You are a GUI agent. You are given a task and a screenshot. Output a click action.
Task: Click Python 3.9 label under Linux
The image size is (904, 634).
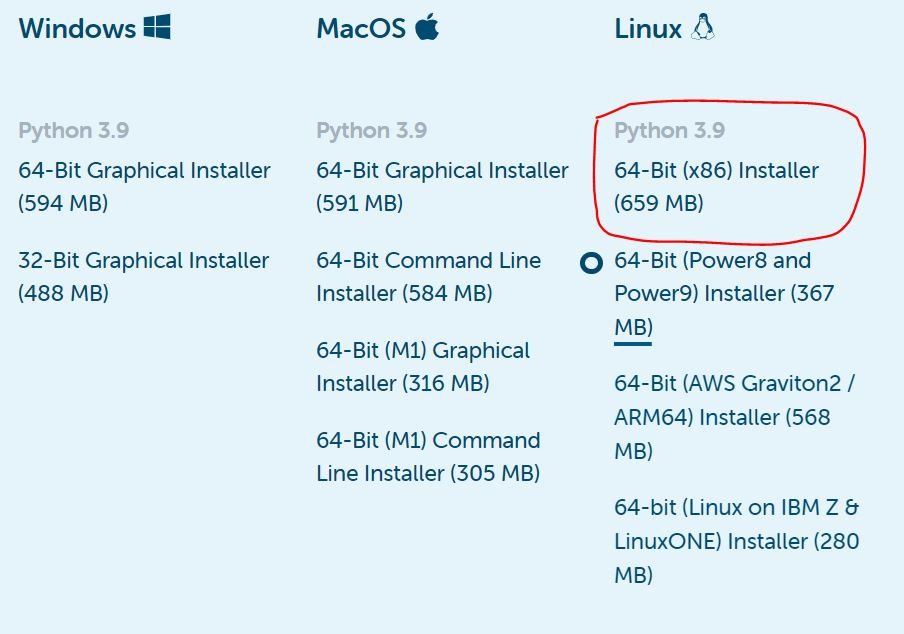[669, 131]
